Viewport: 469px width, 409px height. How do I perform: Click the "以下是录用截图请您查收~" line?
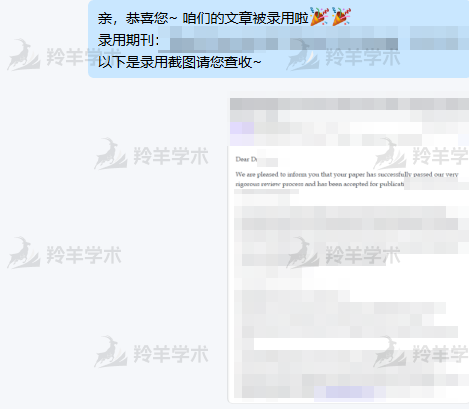(180, 62)
